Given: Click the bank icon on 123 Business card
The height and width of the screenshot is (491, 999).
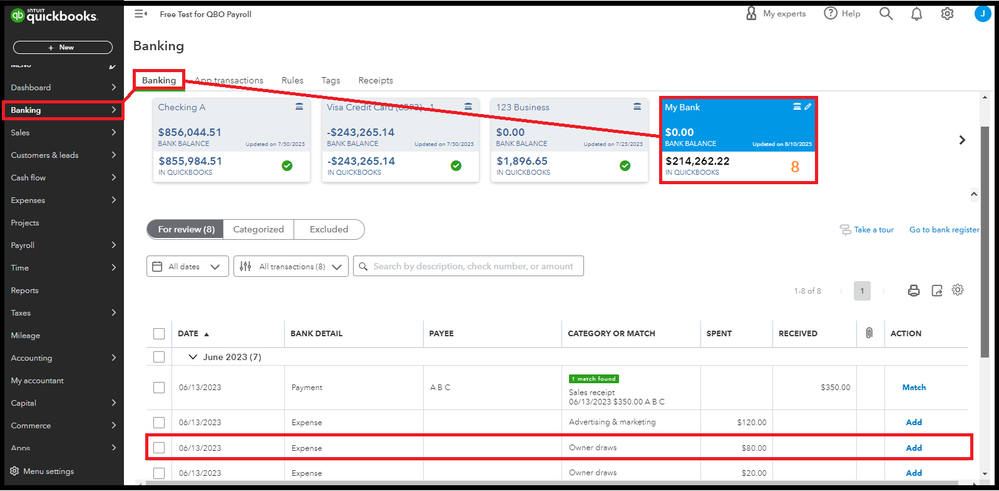Looking at the screenshot, I should (x=637, y=106).
